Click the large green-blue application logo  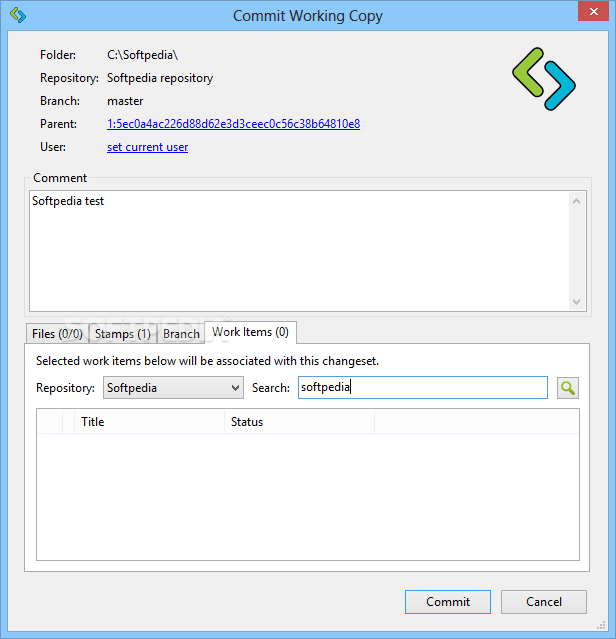(543, 79)
